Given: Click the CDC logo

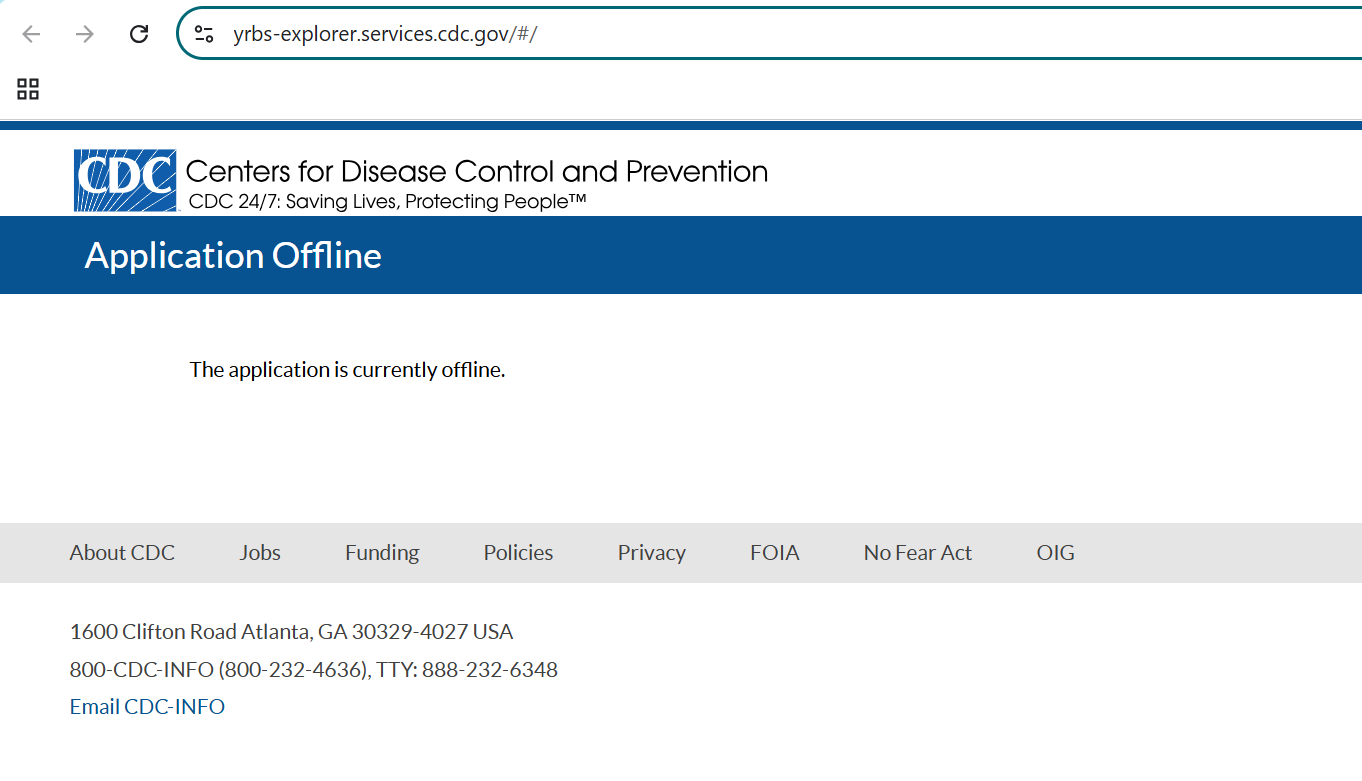Looking at the screenshot, I should coord(125,181).
